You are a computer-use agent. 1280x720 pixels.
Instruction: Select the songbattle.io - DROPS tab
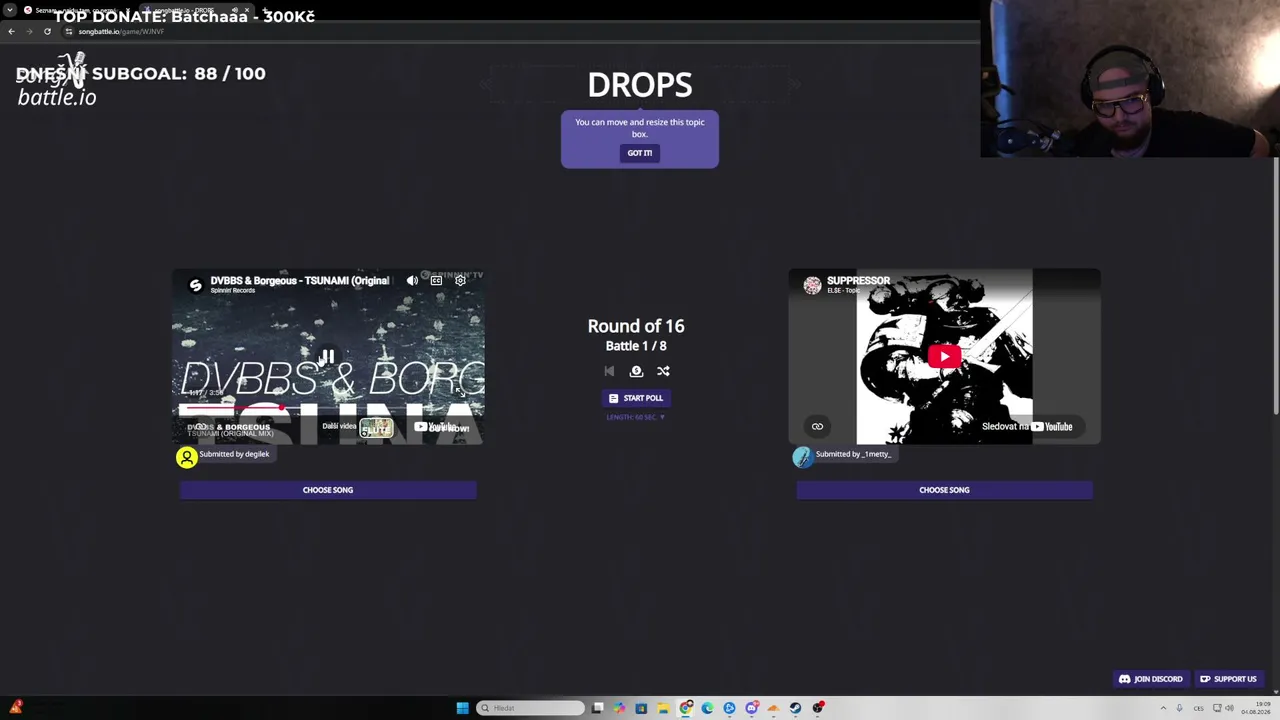point(195,10)
